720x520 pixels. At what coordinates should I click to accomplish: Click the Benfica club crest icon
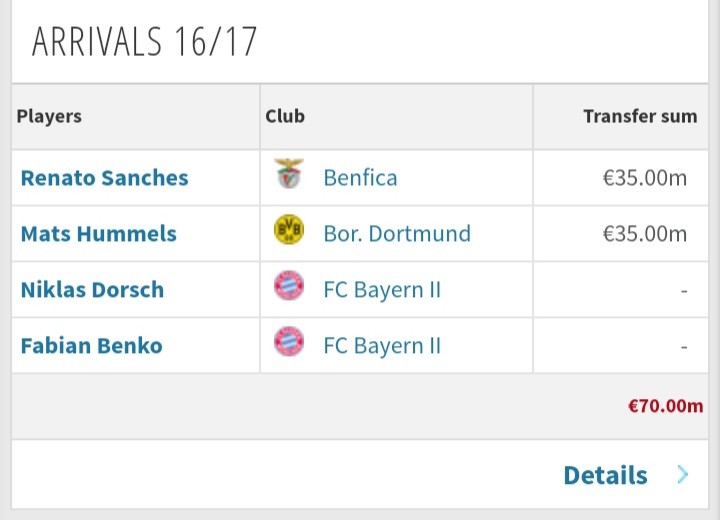point(289,177)
